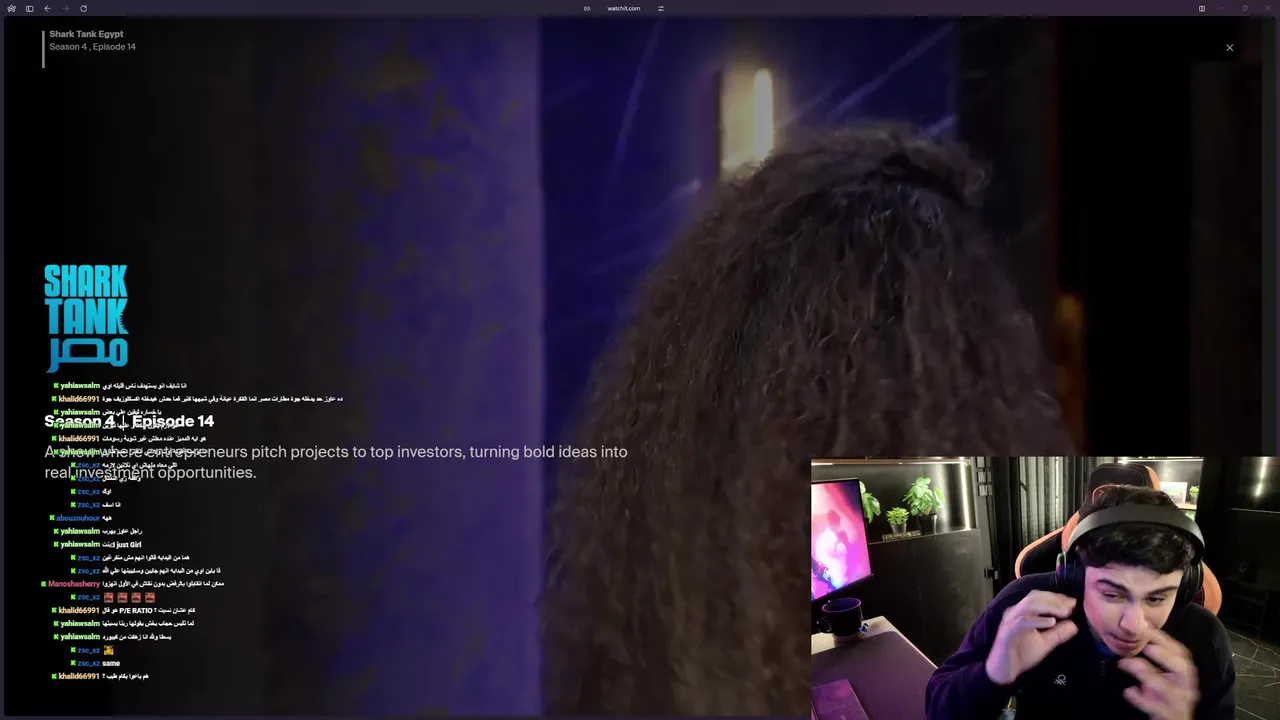Viewport: 1280px width, 720px height.
Task: Click the Manoshasherry chat username
Action: pos(74,584)
